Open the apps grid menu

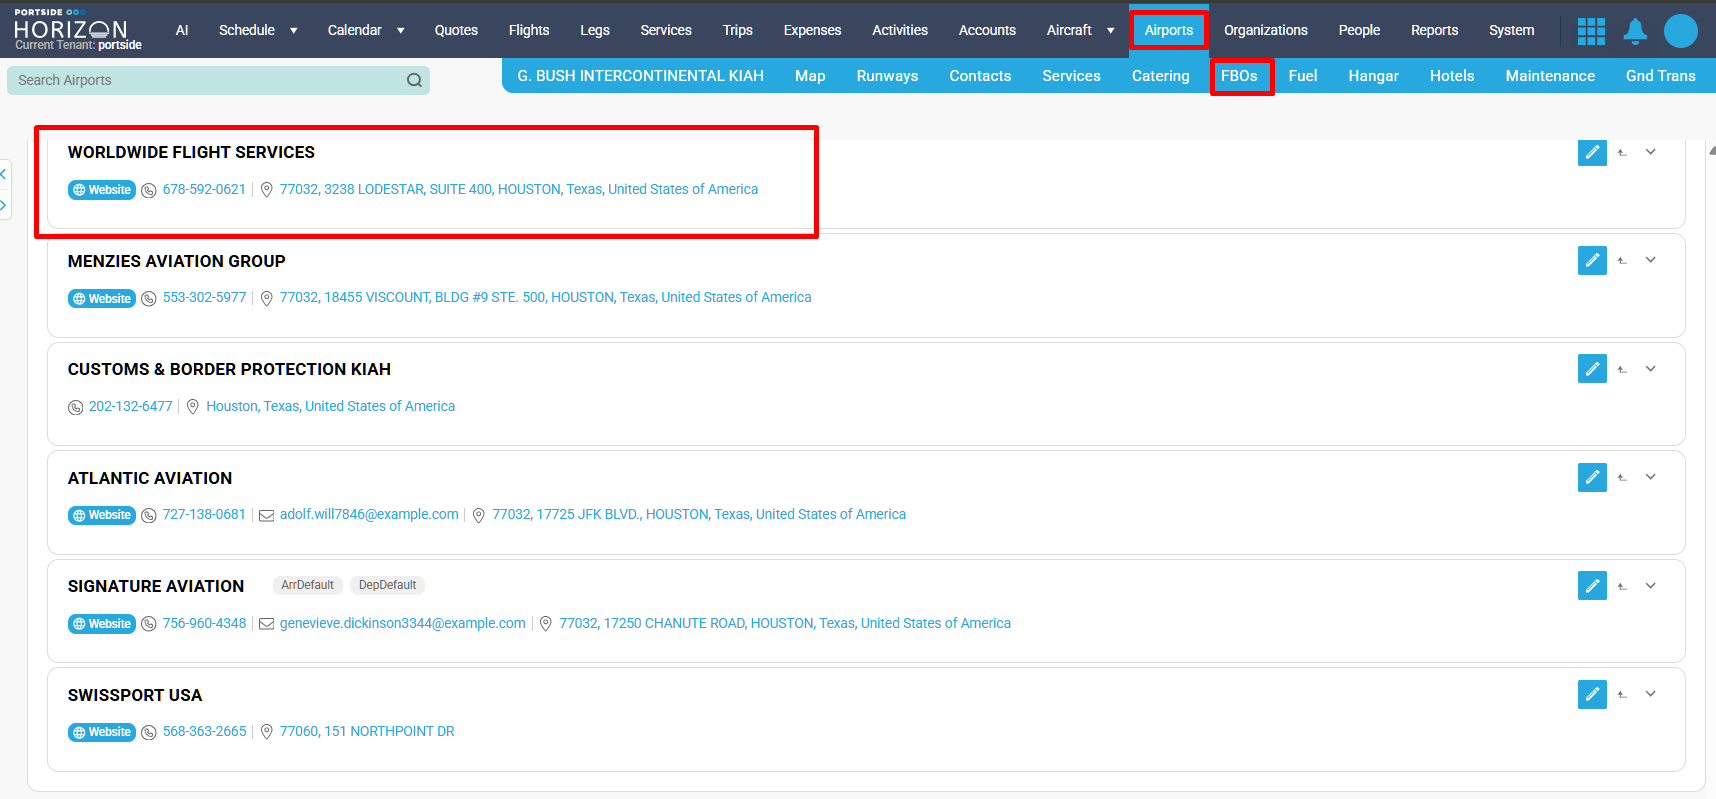(x=1591, y=31)
